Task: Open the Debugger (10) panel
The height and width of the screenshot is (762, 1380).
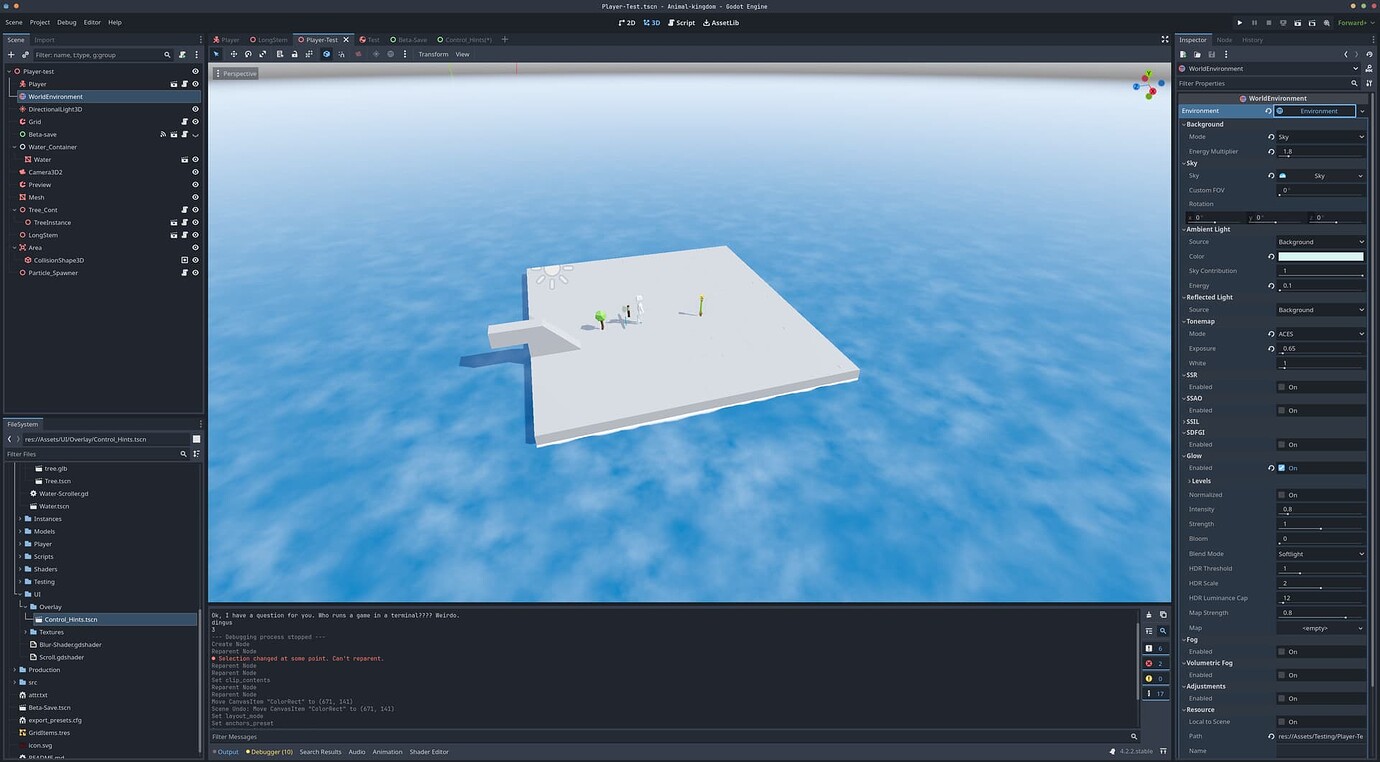Action: [x=271, y=752]
